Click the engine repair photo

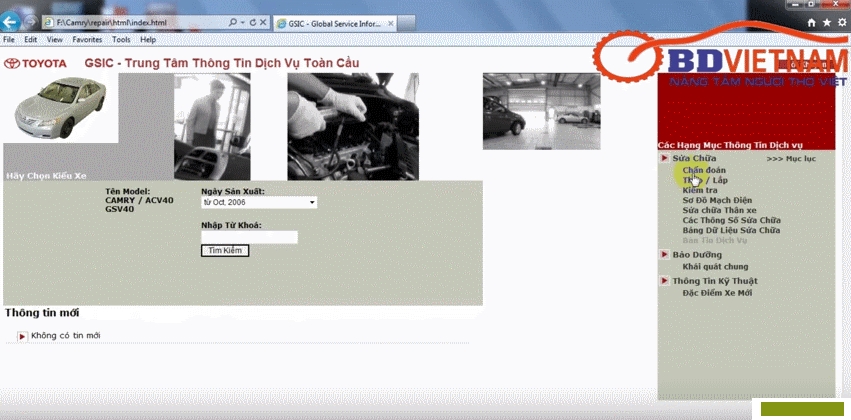pos(353,126)
